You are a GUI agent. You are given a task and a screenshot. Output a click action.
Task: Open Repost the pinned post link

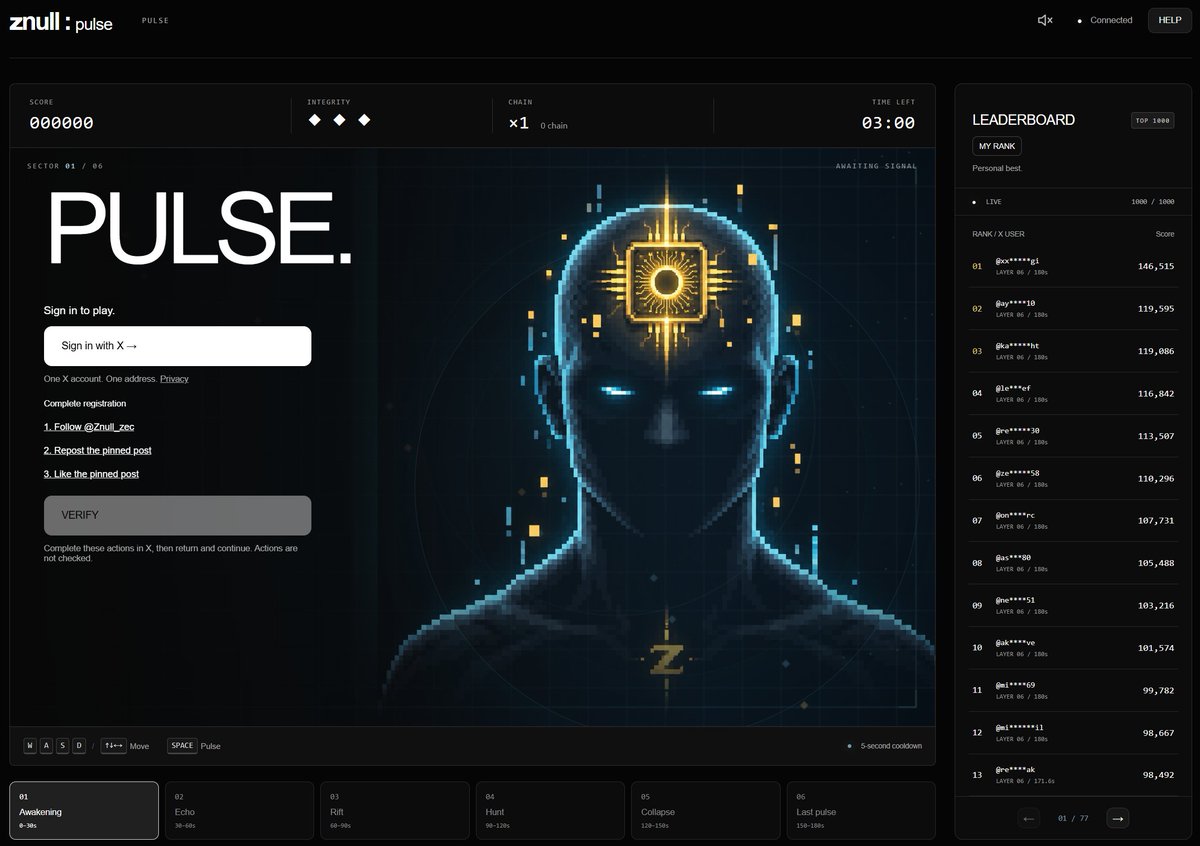tap(98, 451)
